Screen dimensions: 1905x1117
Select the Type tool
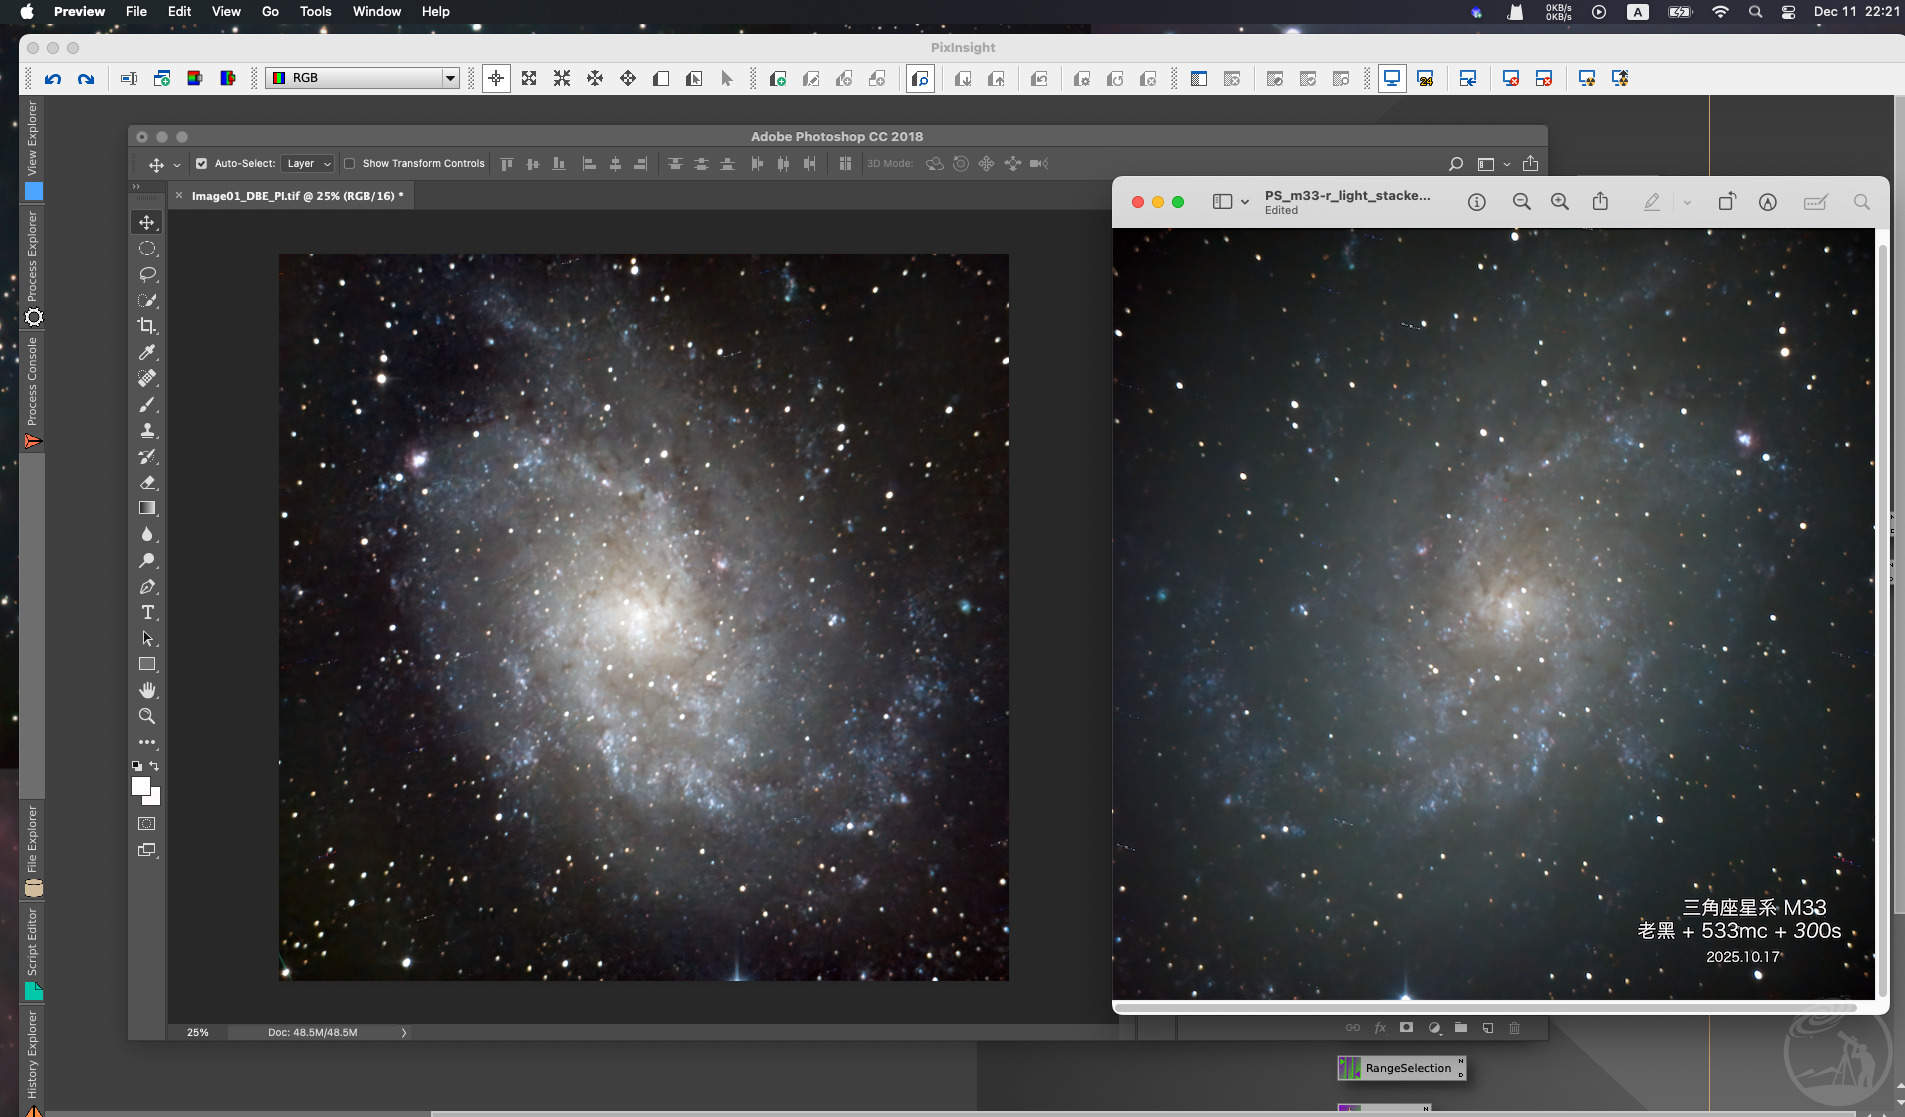tap(147, 612)
